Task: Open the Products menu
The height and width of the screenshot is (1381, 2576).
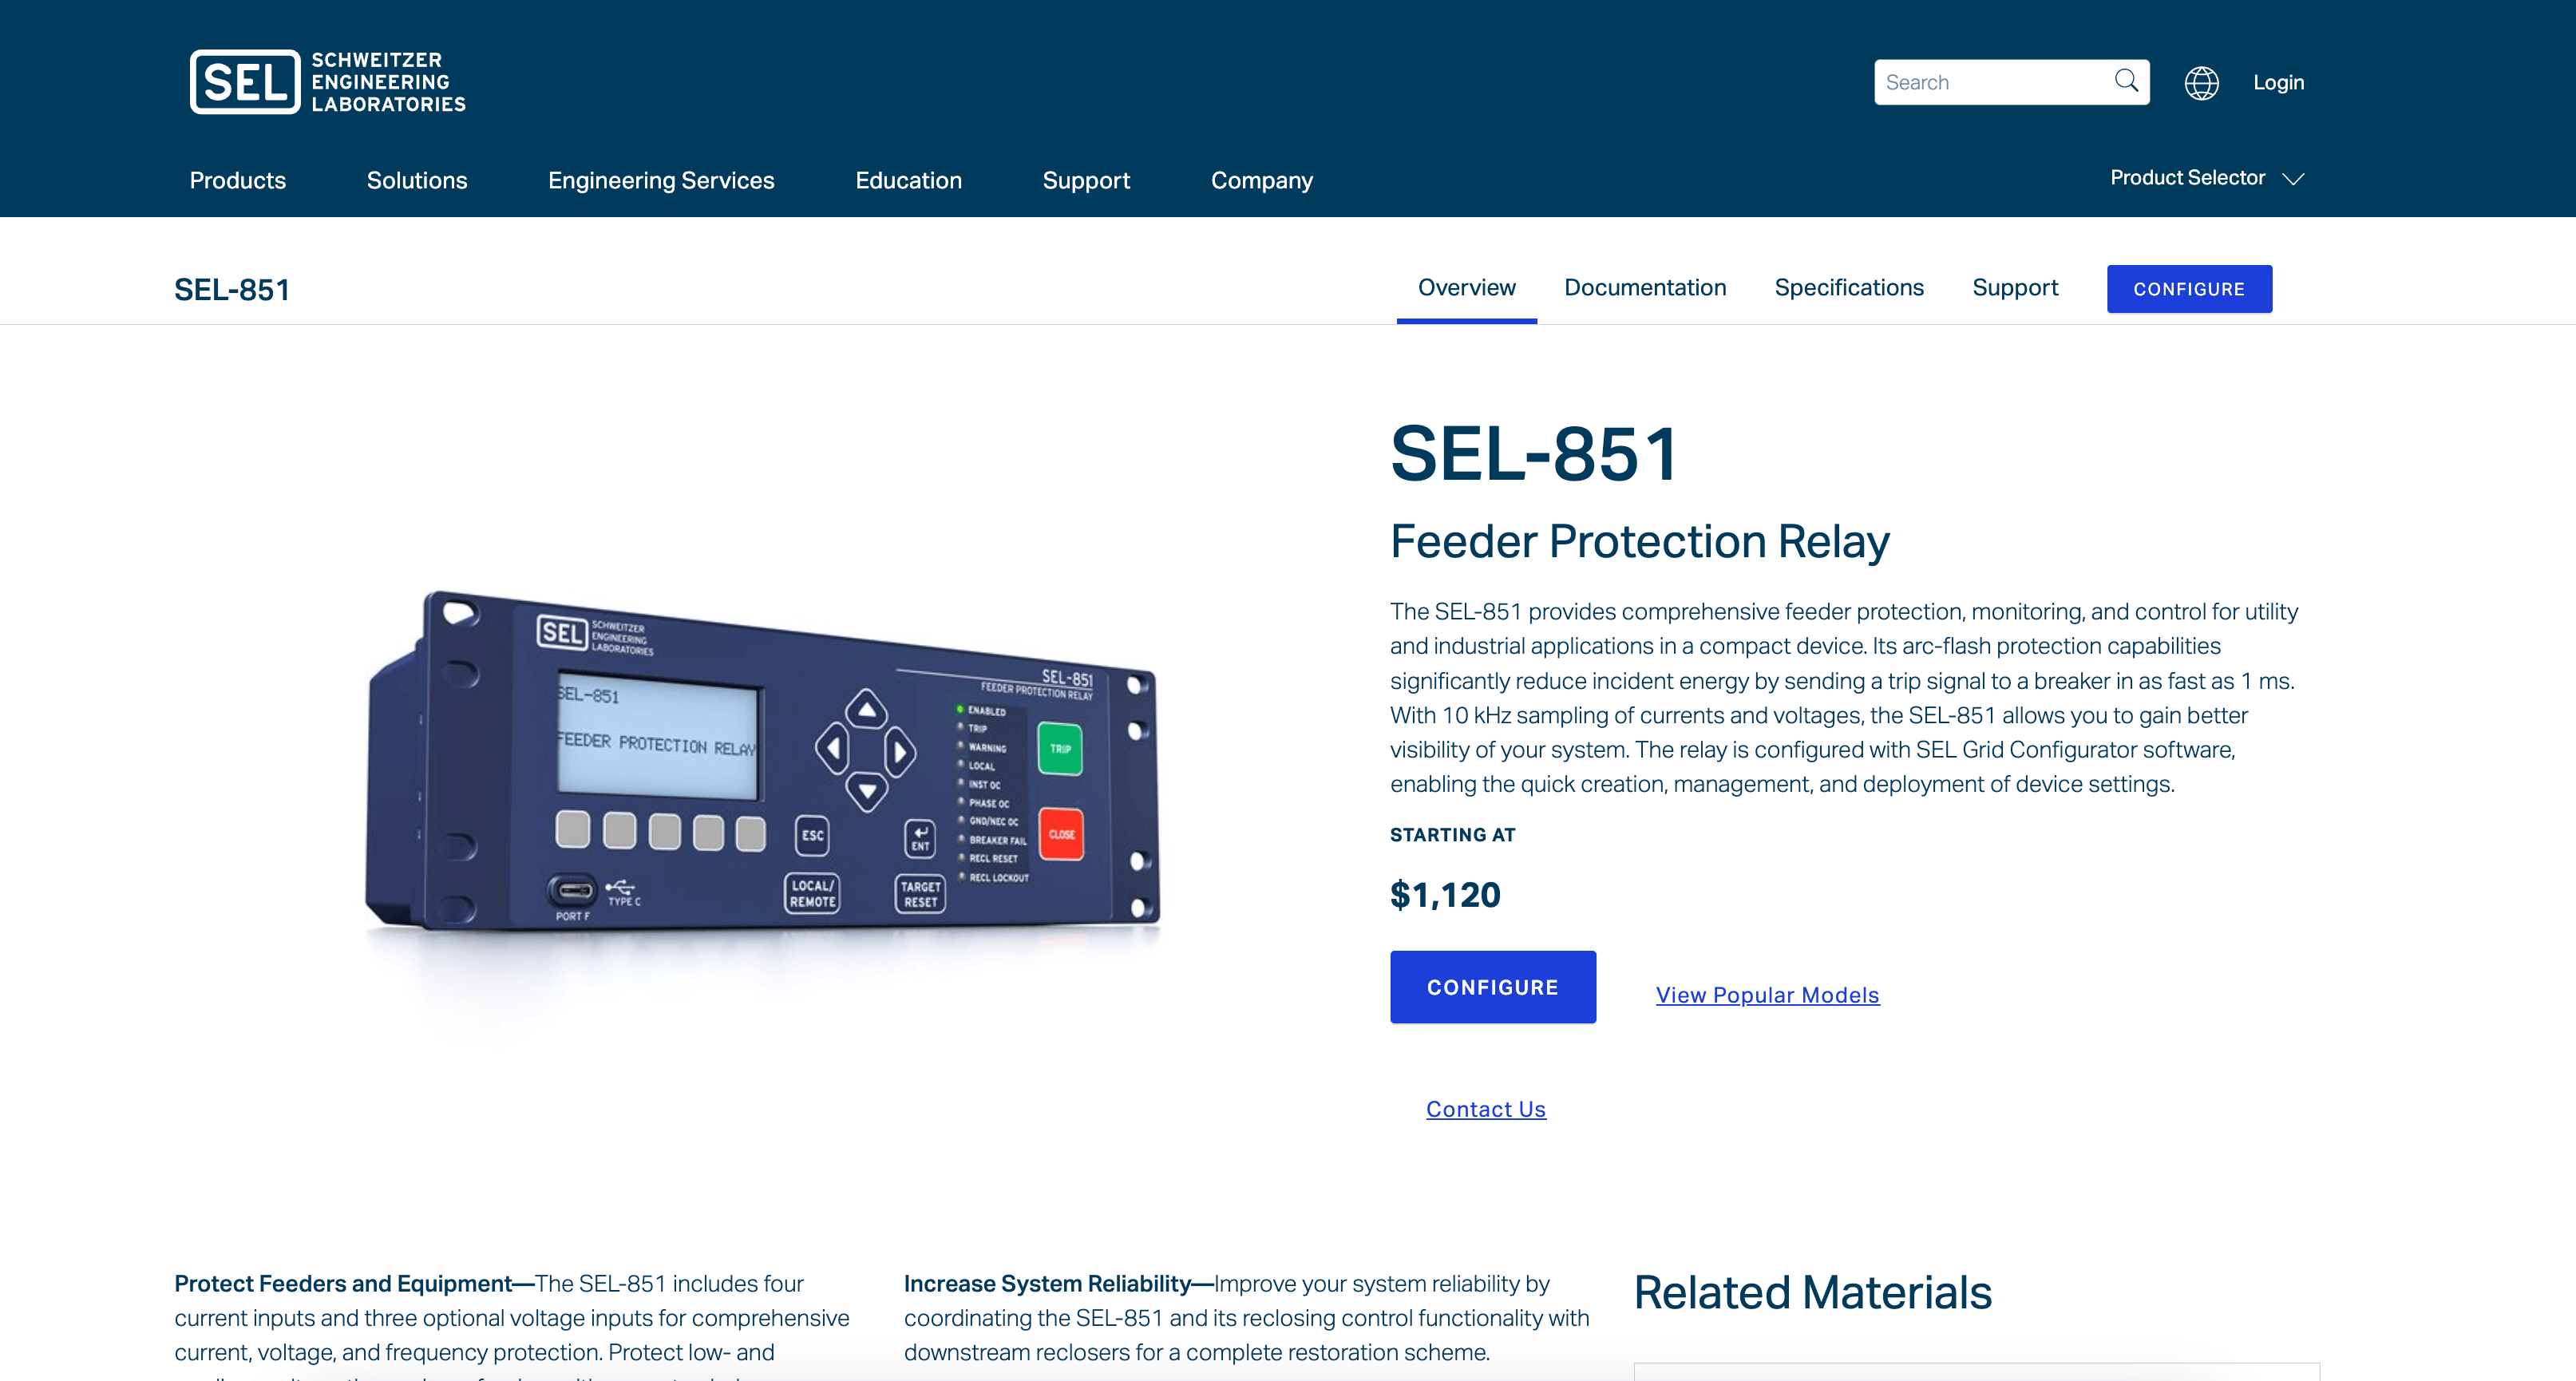Action: coord(237,181)
